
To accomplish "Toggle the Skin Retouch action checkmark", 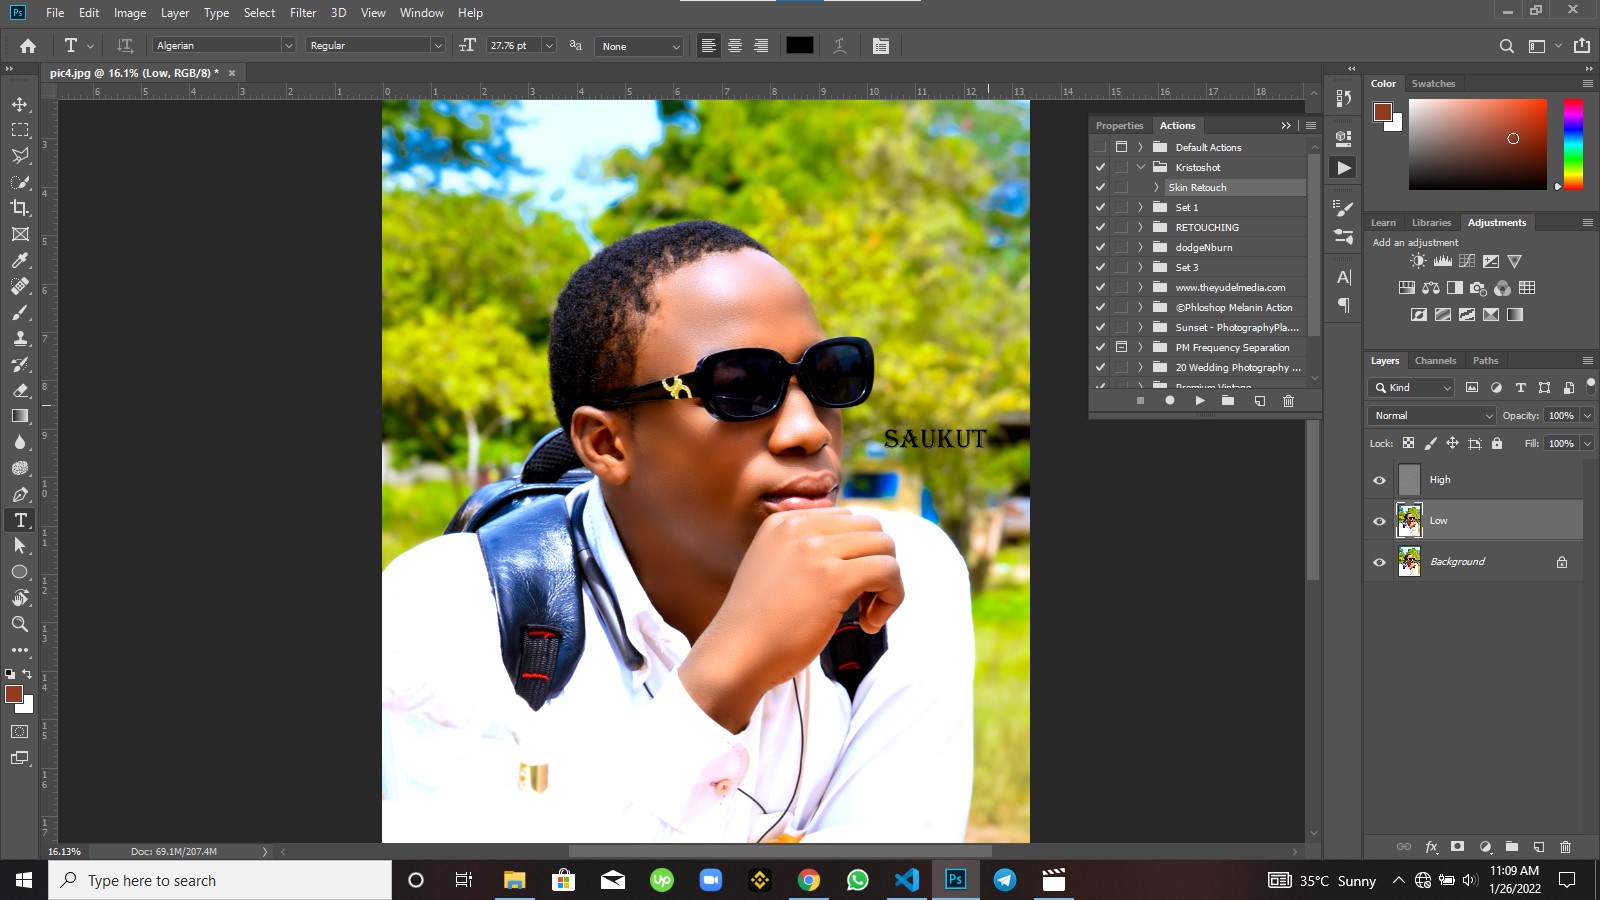I will click(x=1101, y=187).
